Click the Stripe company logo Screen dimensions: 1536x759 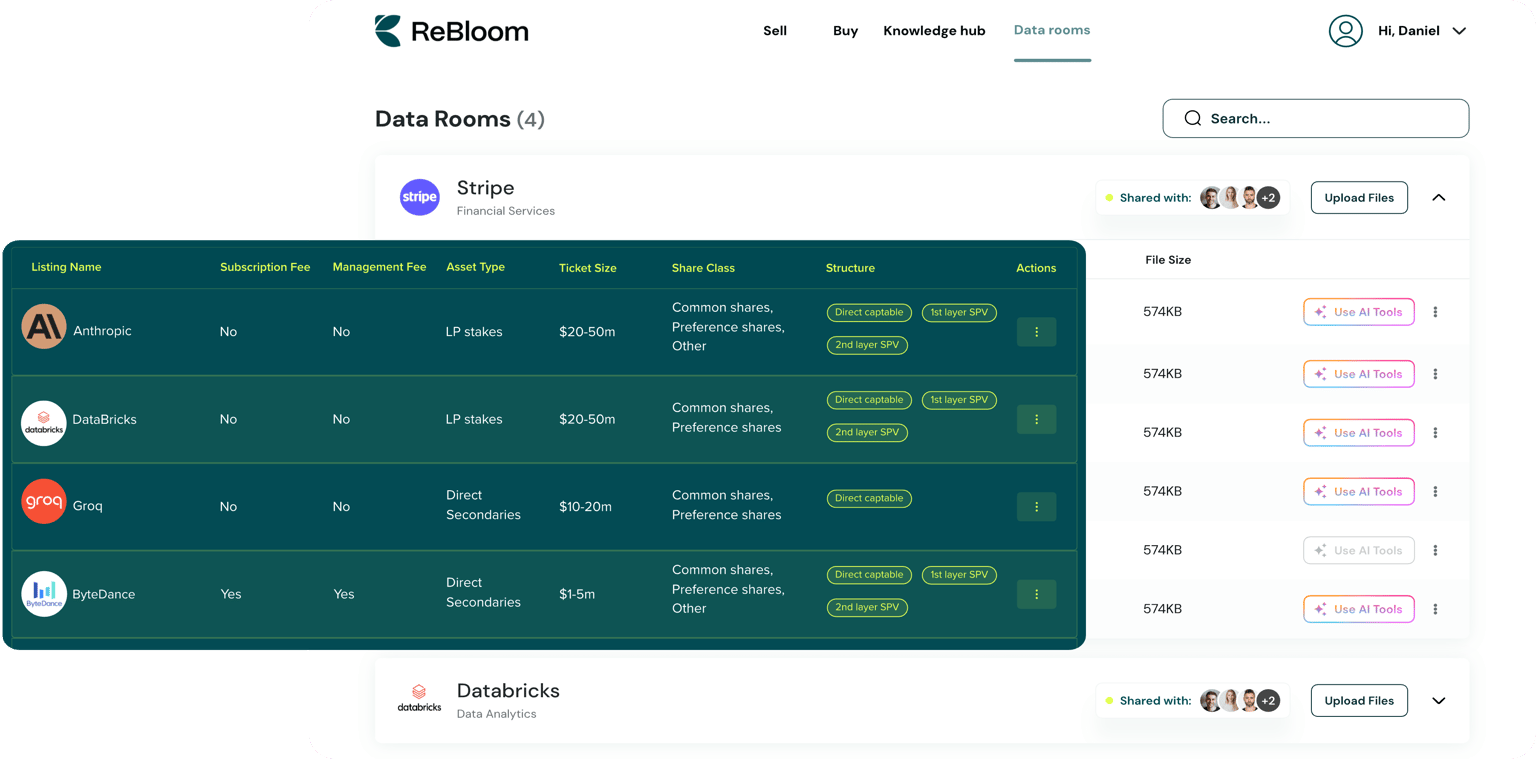(419, 197)
